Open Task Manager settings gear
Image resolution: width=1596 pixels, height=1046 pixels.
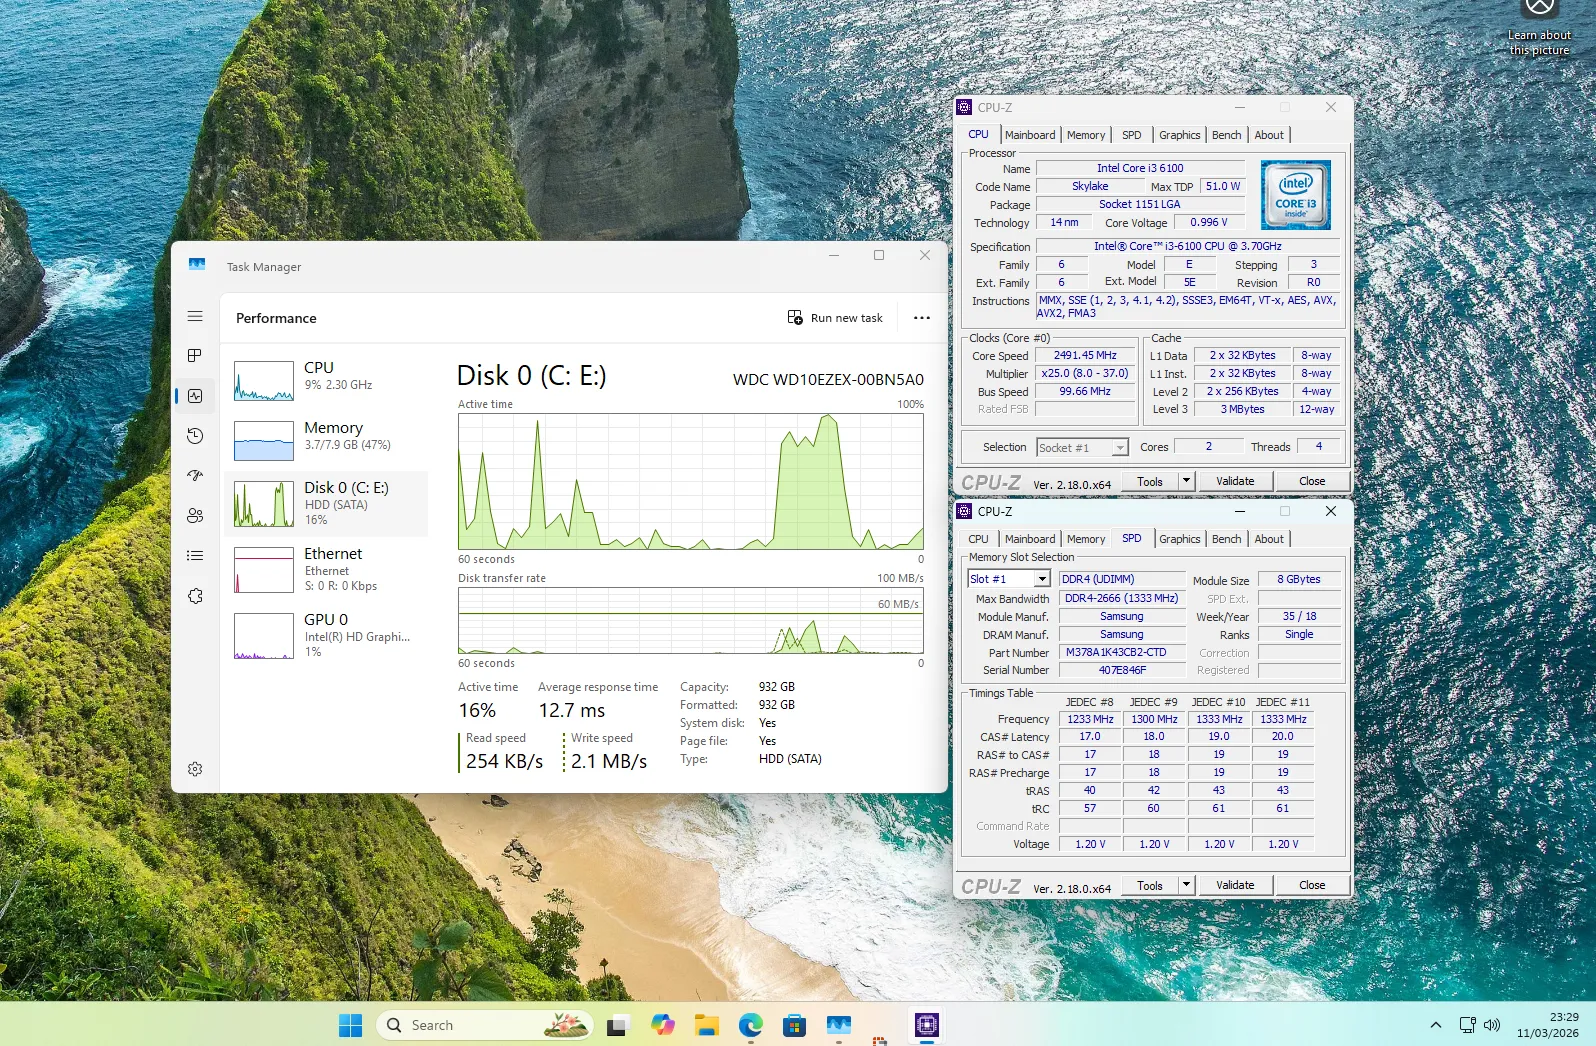(x=195, y=769)
